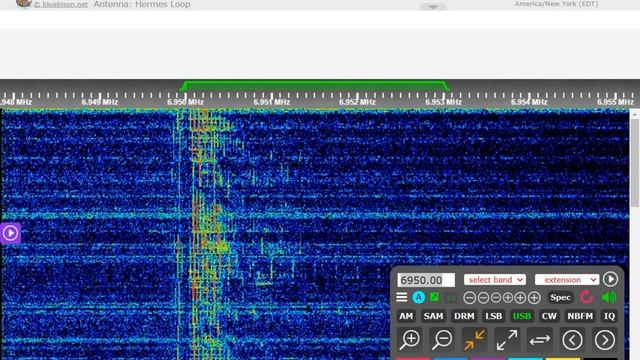Zoom out waterfall with magnifier minus
Viewport: 640px width, 360px height.
click(x=442, y=340)
